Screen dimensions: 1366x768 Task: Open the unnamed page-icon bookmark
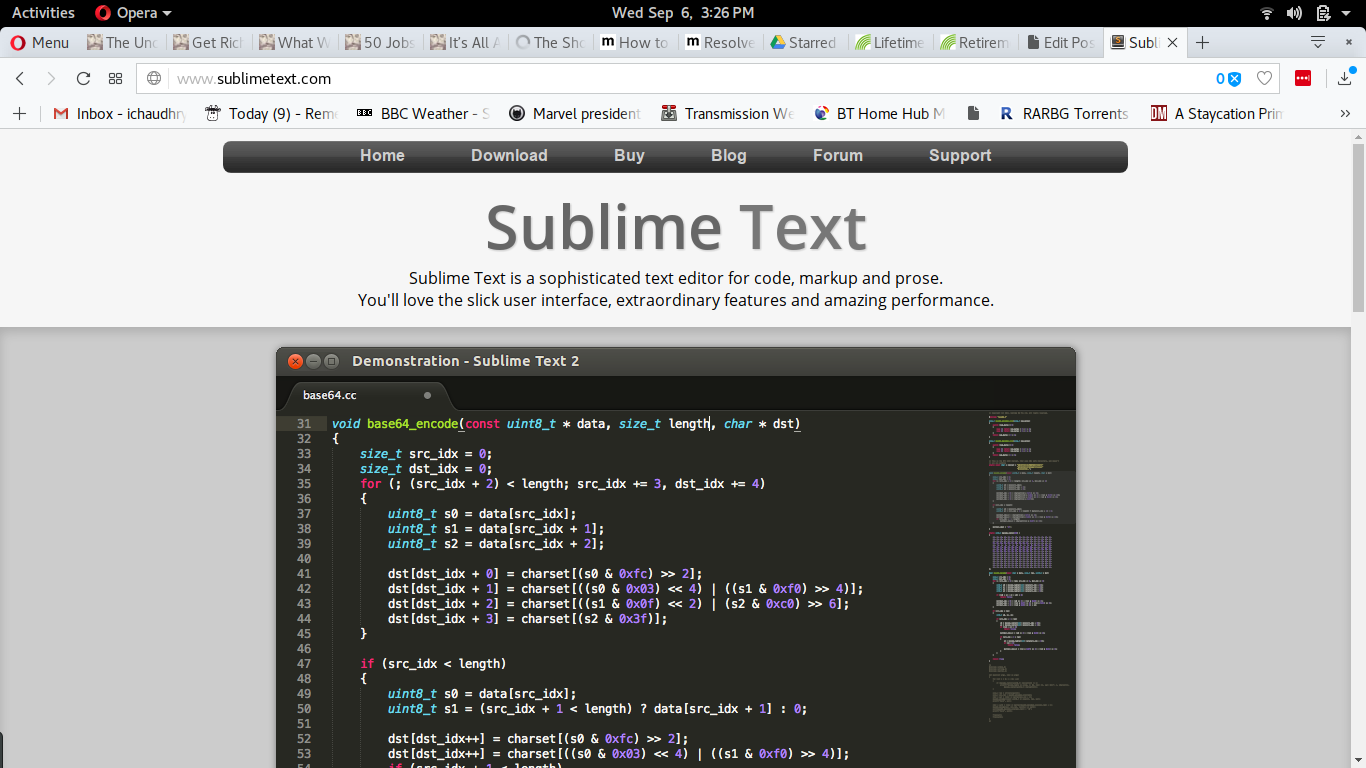pos(973,113)
